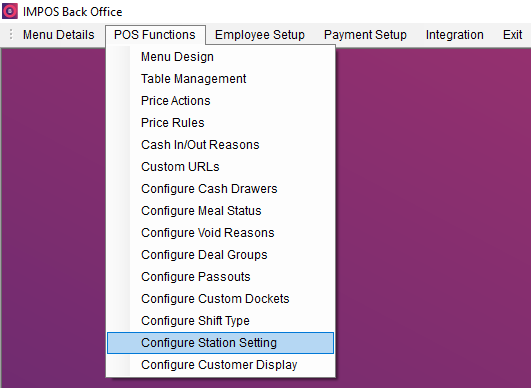531x388 pixels.
Task: Select Cash In/Out Reasons
Action: pos(220,145)
